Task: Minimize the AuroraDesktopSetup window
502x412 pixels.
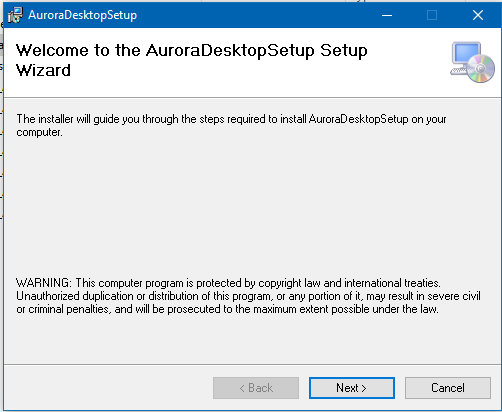Action: [387, 15]
